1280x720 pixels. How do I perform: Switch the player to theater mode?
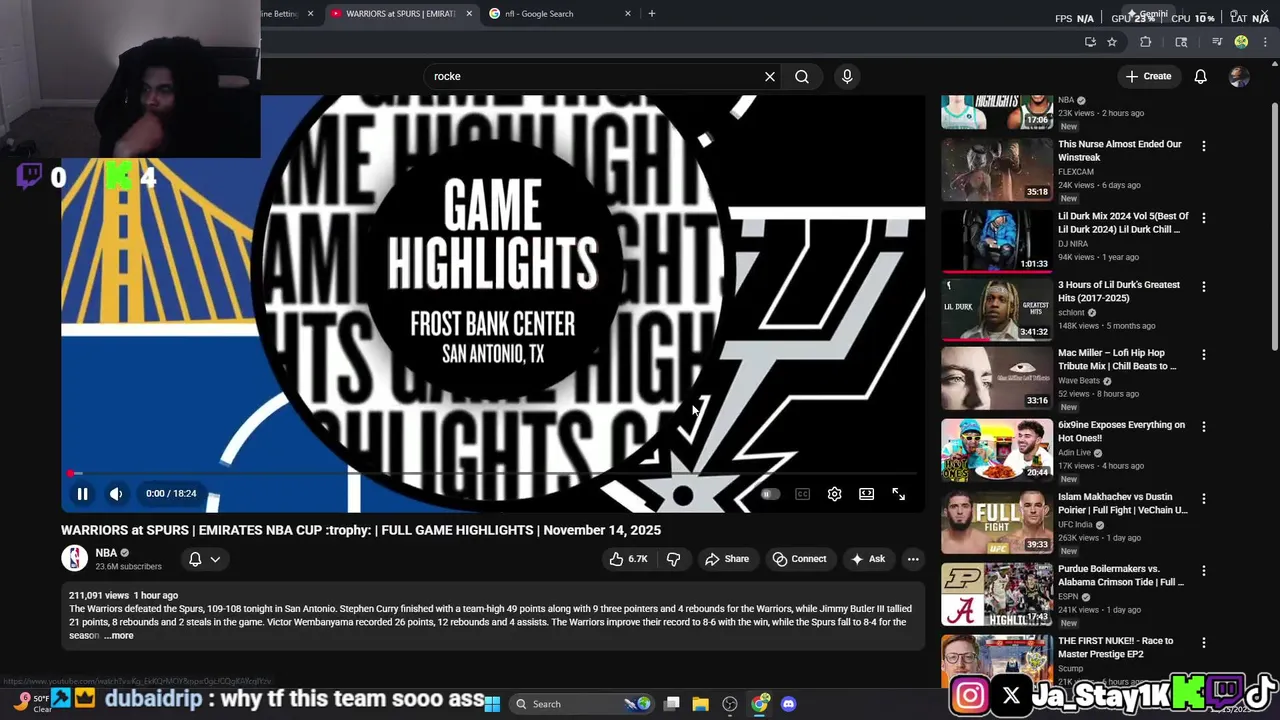tap(866, 494)
